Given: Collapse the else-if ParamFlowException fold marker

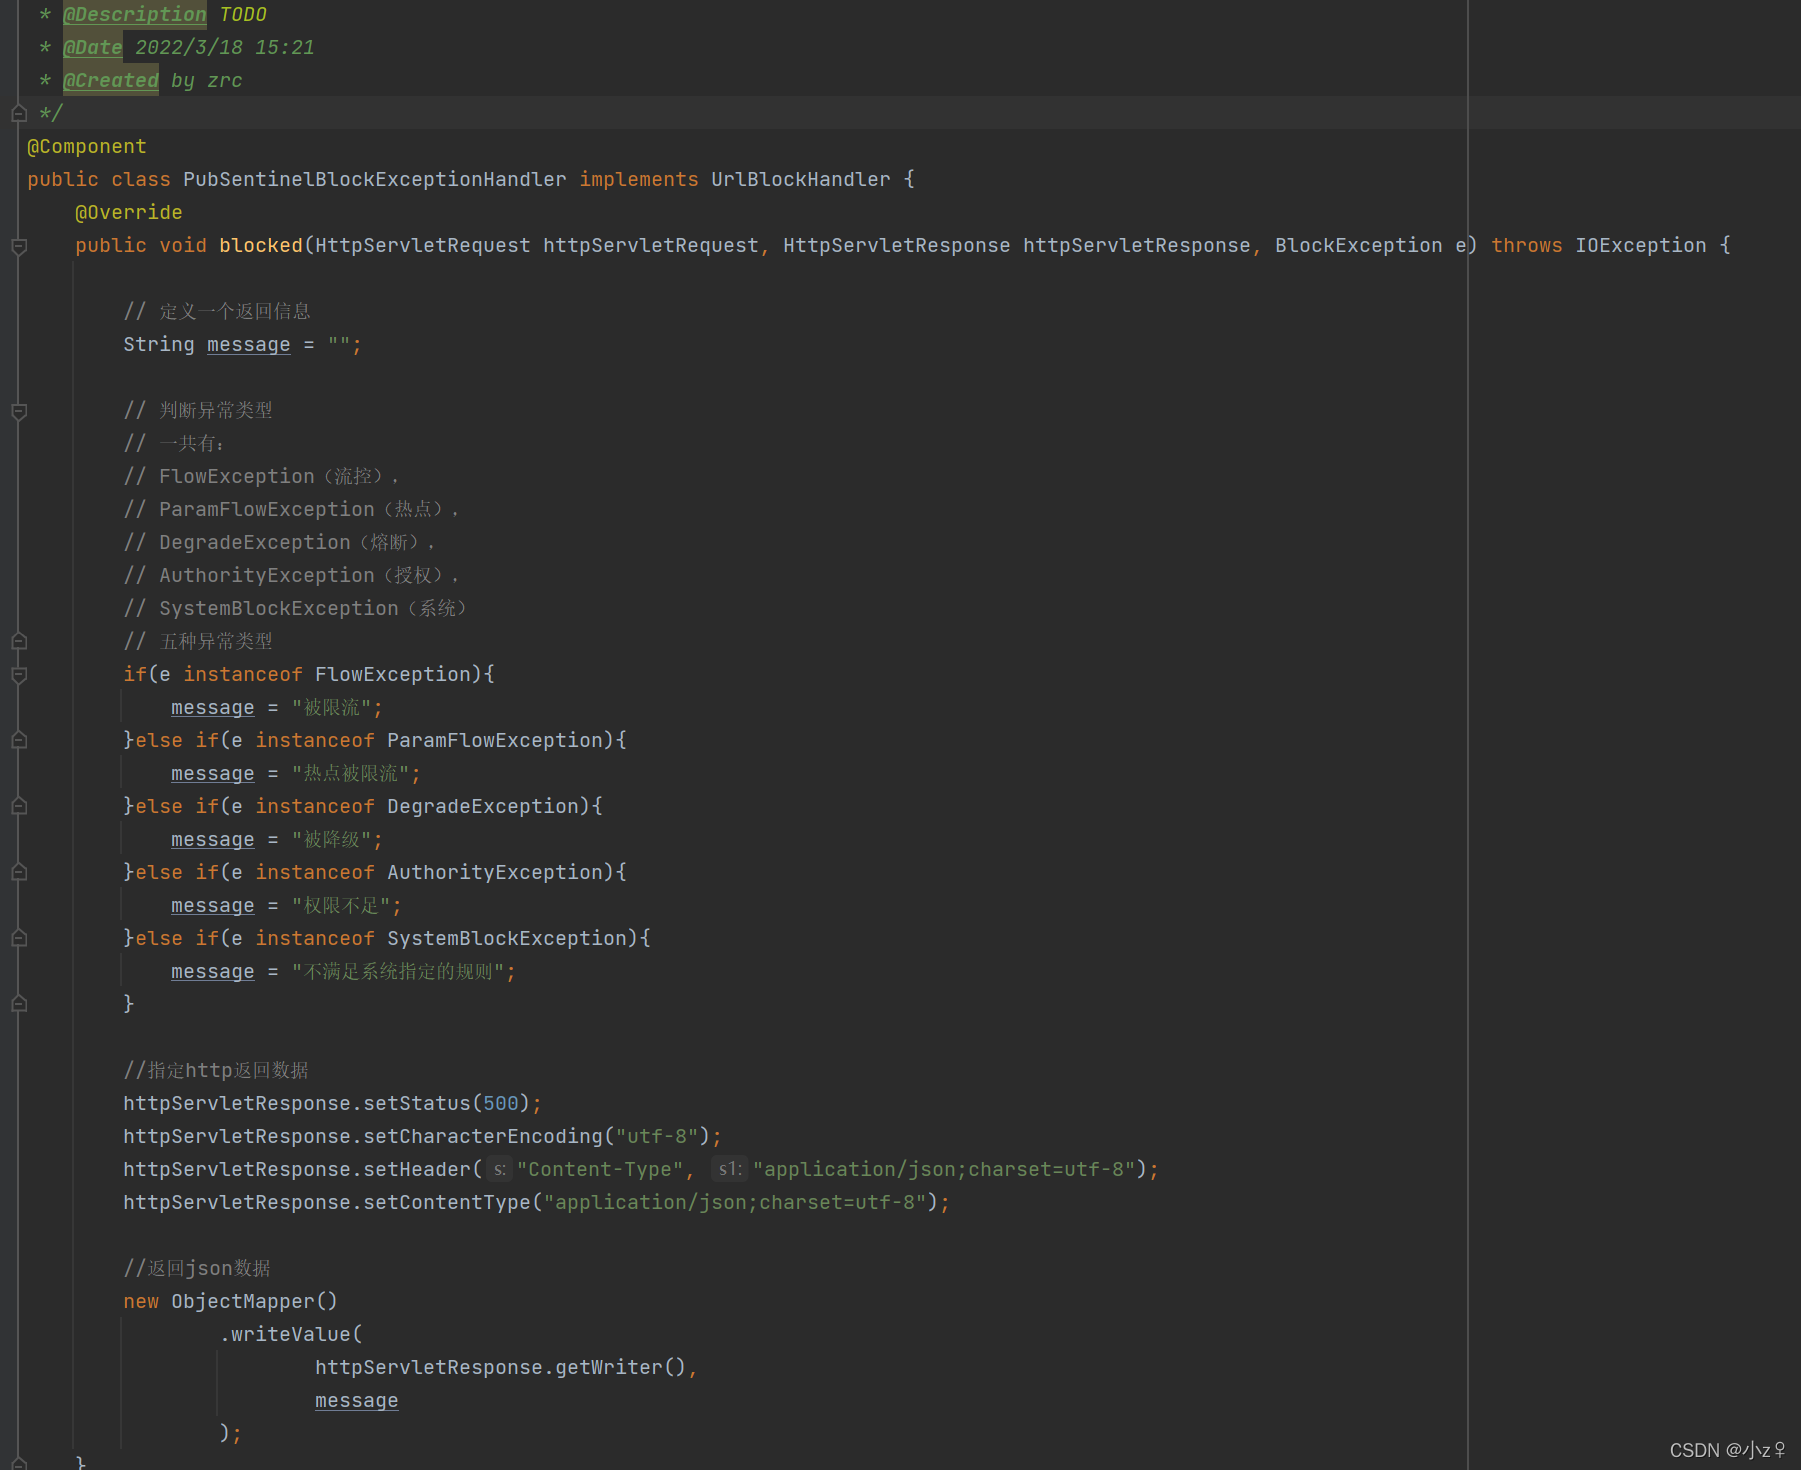Looking at the screenshot, I should pyautogui.click(x=19, y=741).
